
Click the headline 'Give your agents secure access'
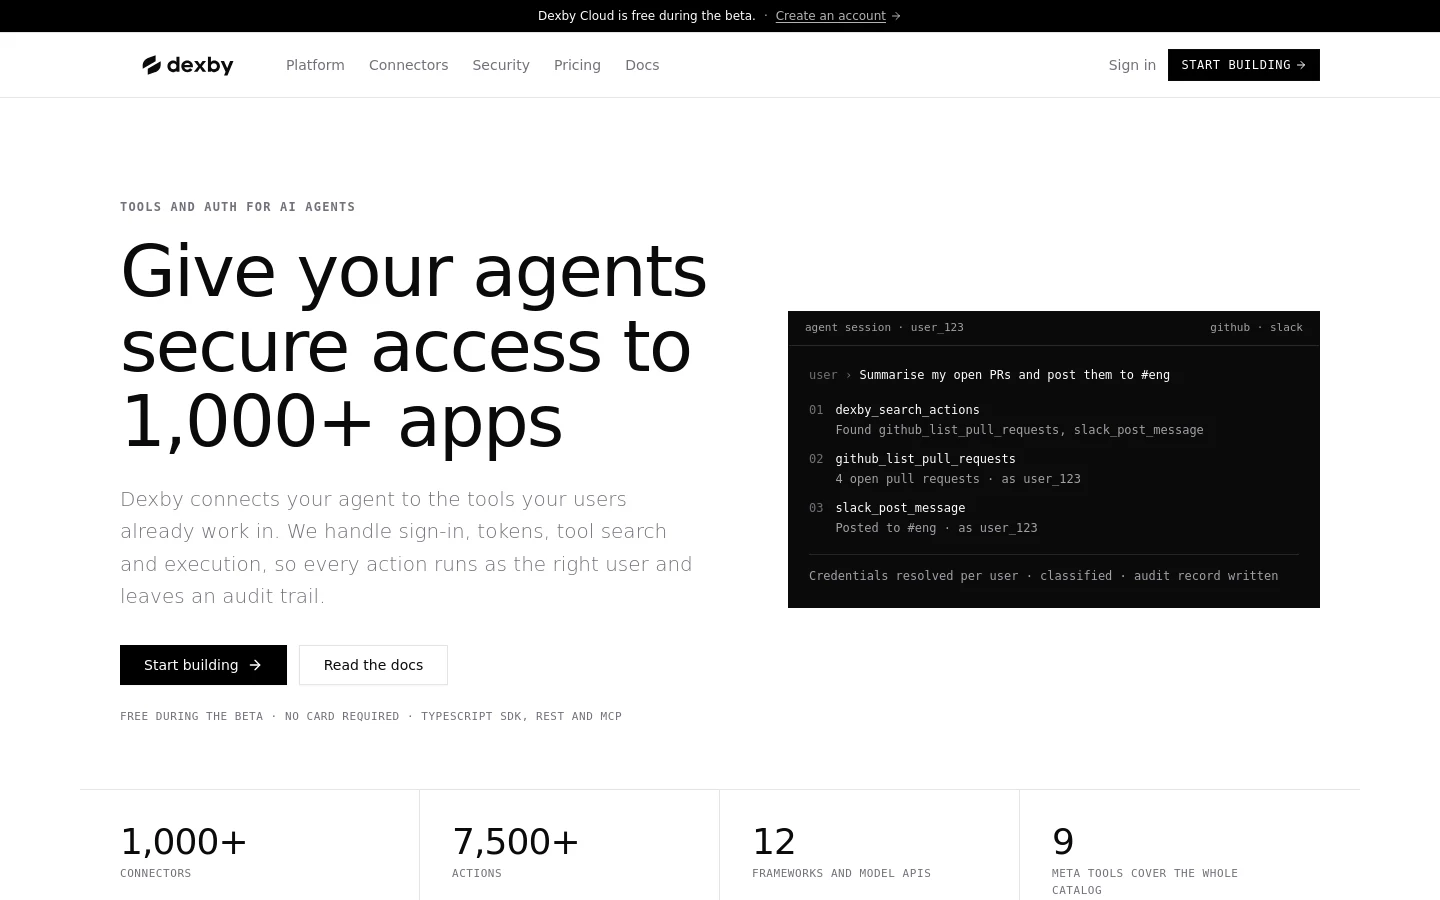point(414,346)
